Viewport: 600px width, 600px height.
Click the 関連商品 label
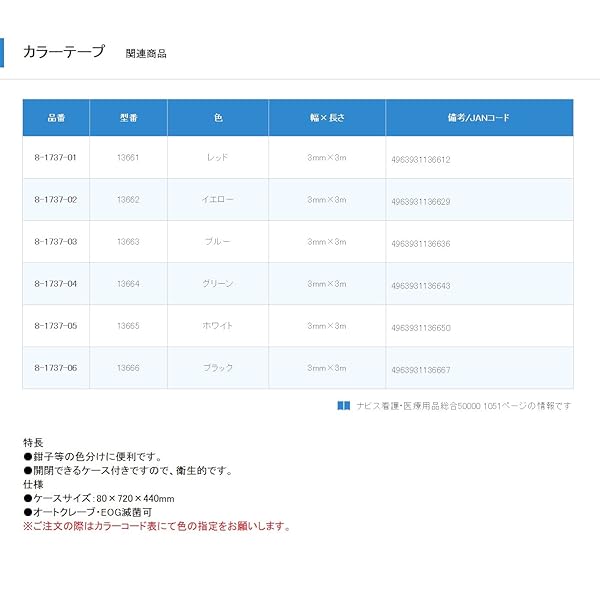click(146, 53)
